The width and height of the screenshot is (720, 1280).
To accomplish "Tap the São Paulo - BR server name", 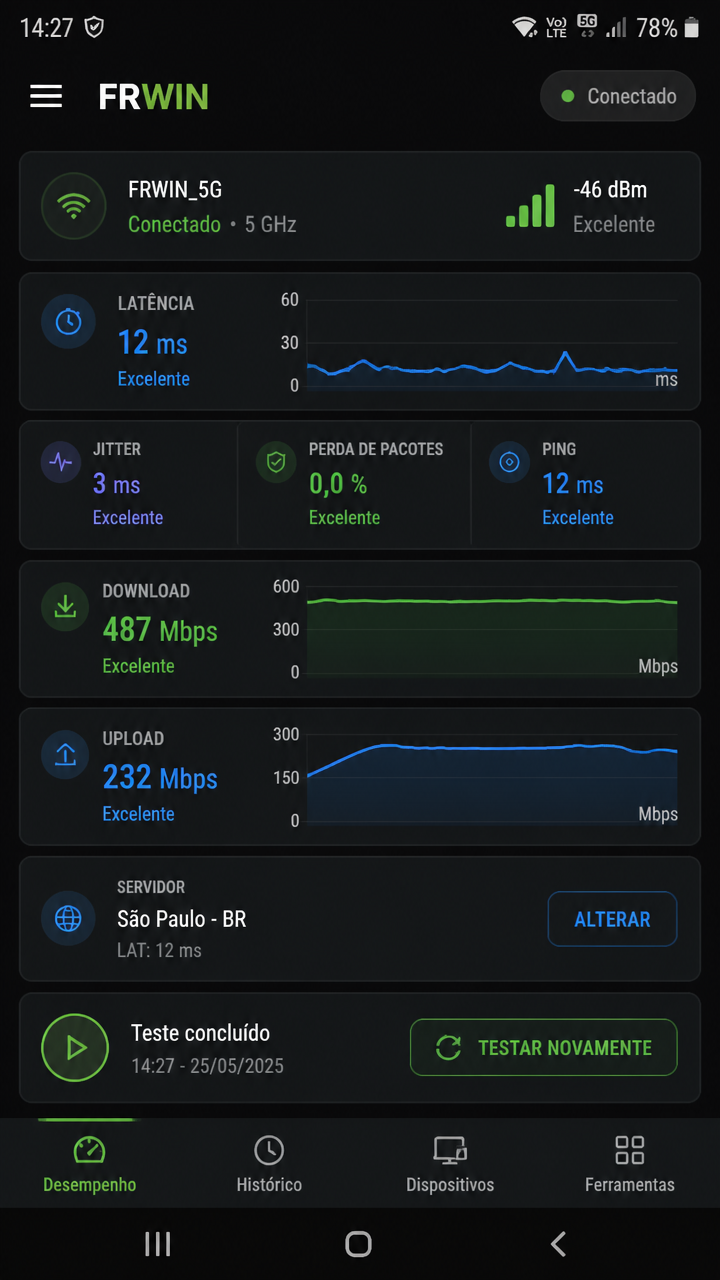I will coord(182,919).
